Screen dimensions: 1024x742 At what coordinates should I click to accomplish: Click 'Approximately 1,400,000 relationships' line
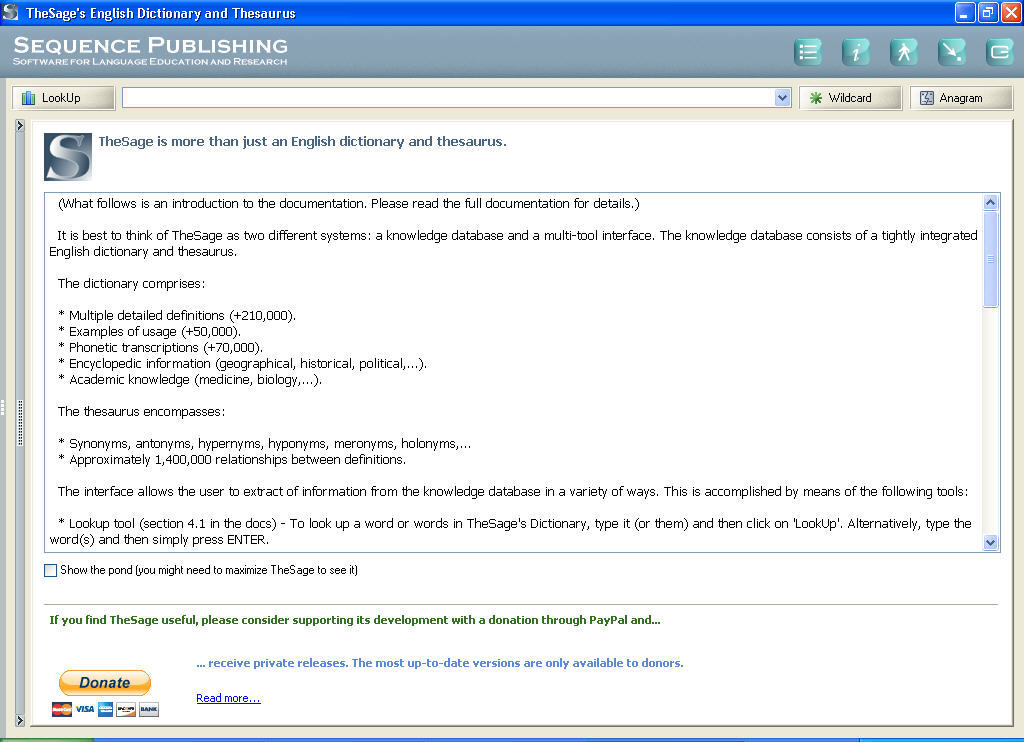click(232, 460)
